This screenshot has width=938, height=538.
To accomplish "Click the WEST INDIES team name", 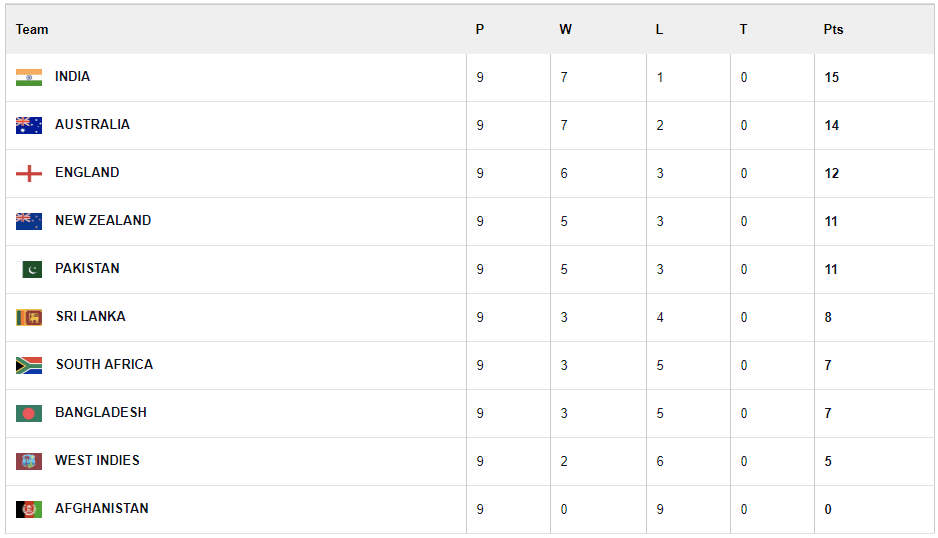I will [98, 460].
